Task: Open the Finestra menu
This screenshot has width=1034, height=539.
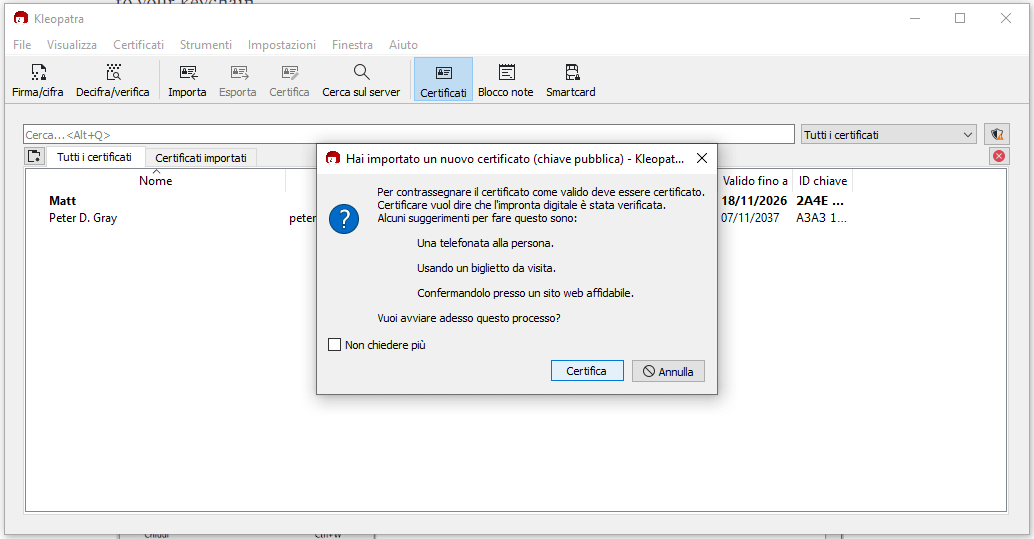Action: coord(352,45)
